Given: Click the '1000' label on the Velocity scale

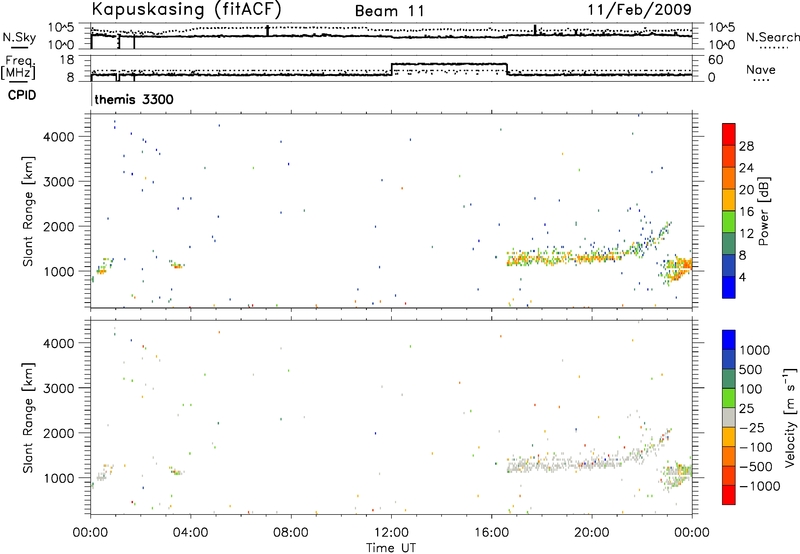Looking at the screenshot, I should click(755, 350).
